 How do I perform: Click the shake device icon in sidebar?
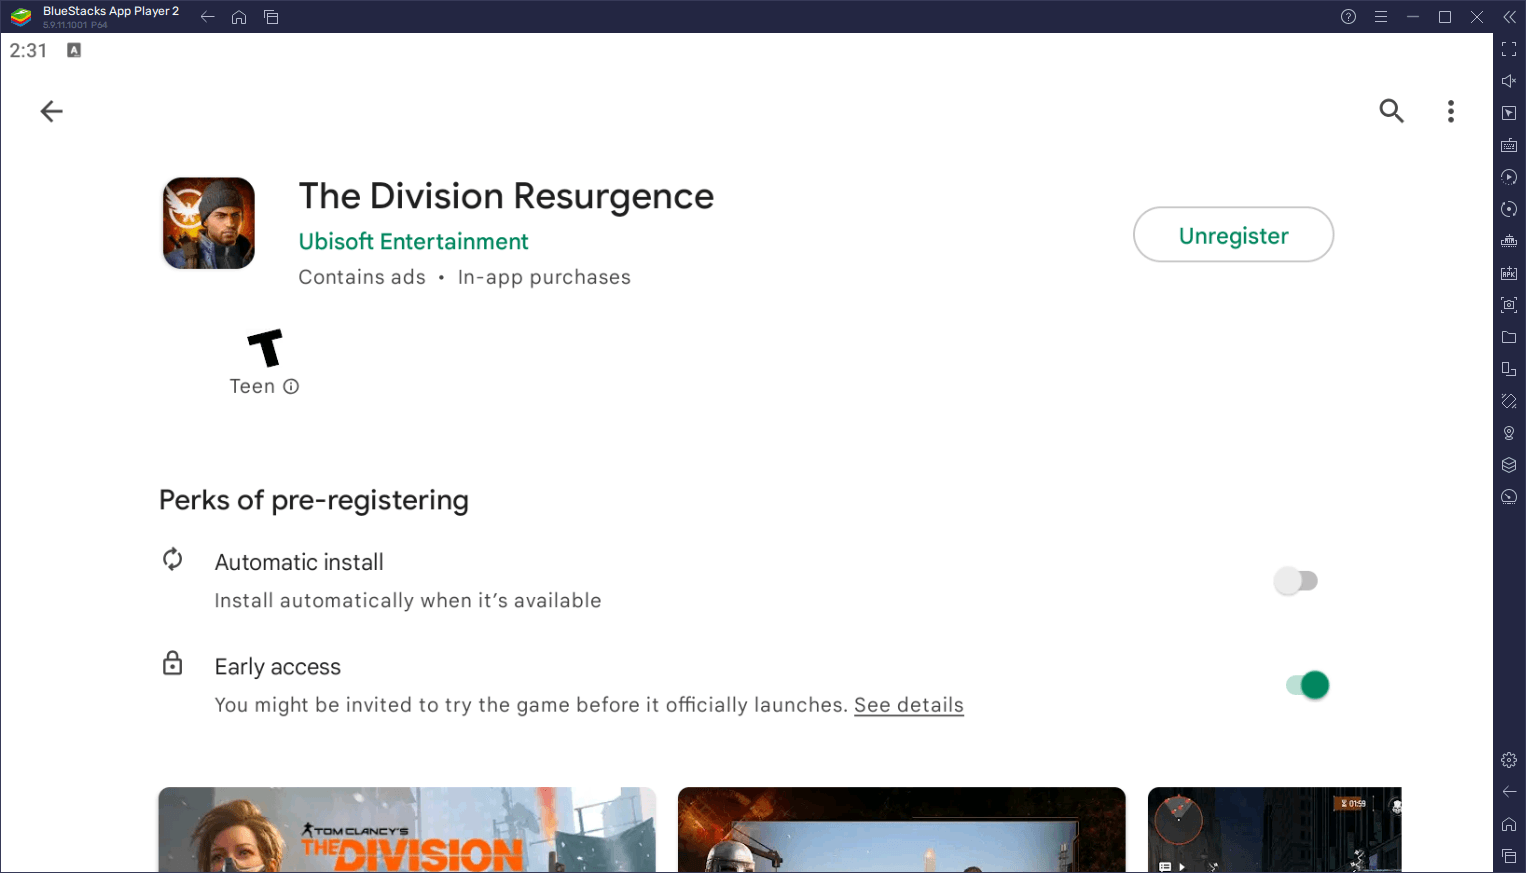point(1509,401)
